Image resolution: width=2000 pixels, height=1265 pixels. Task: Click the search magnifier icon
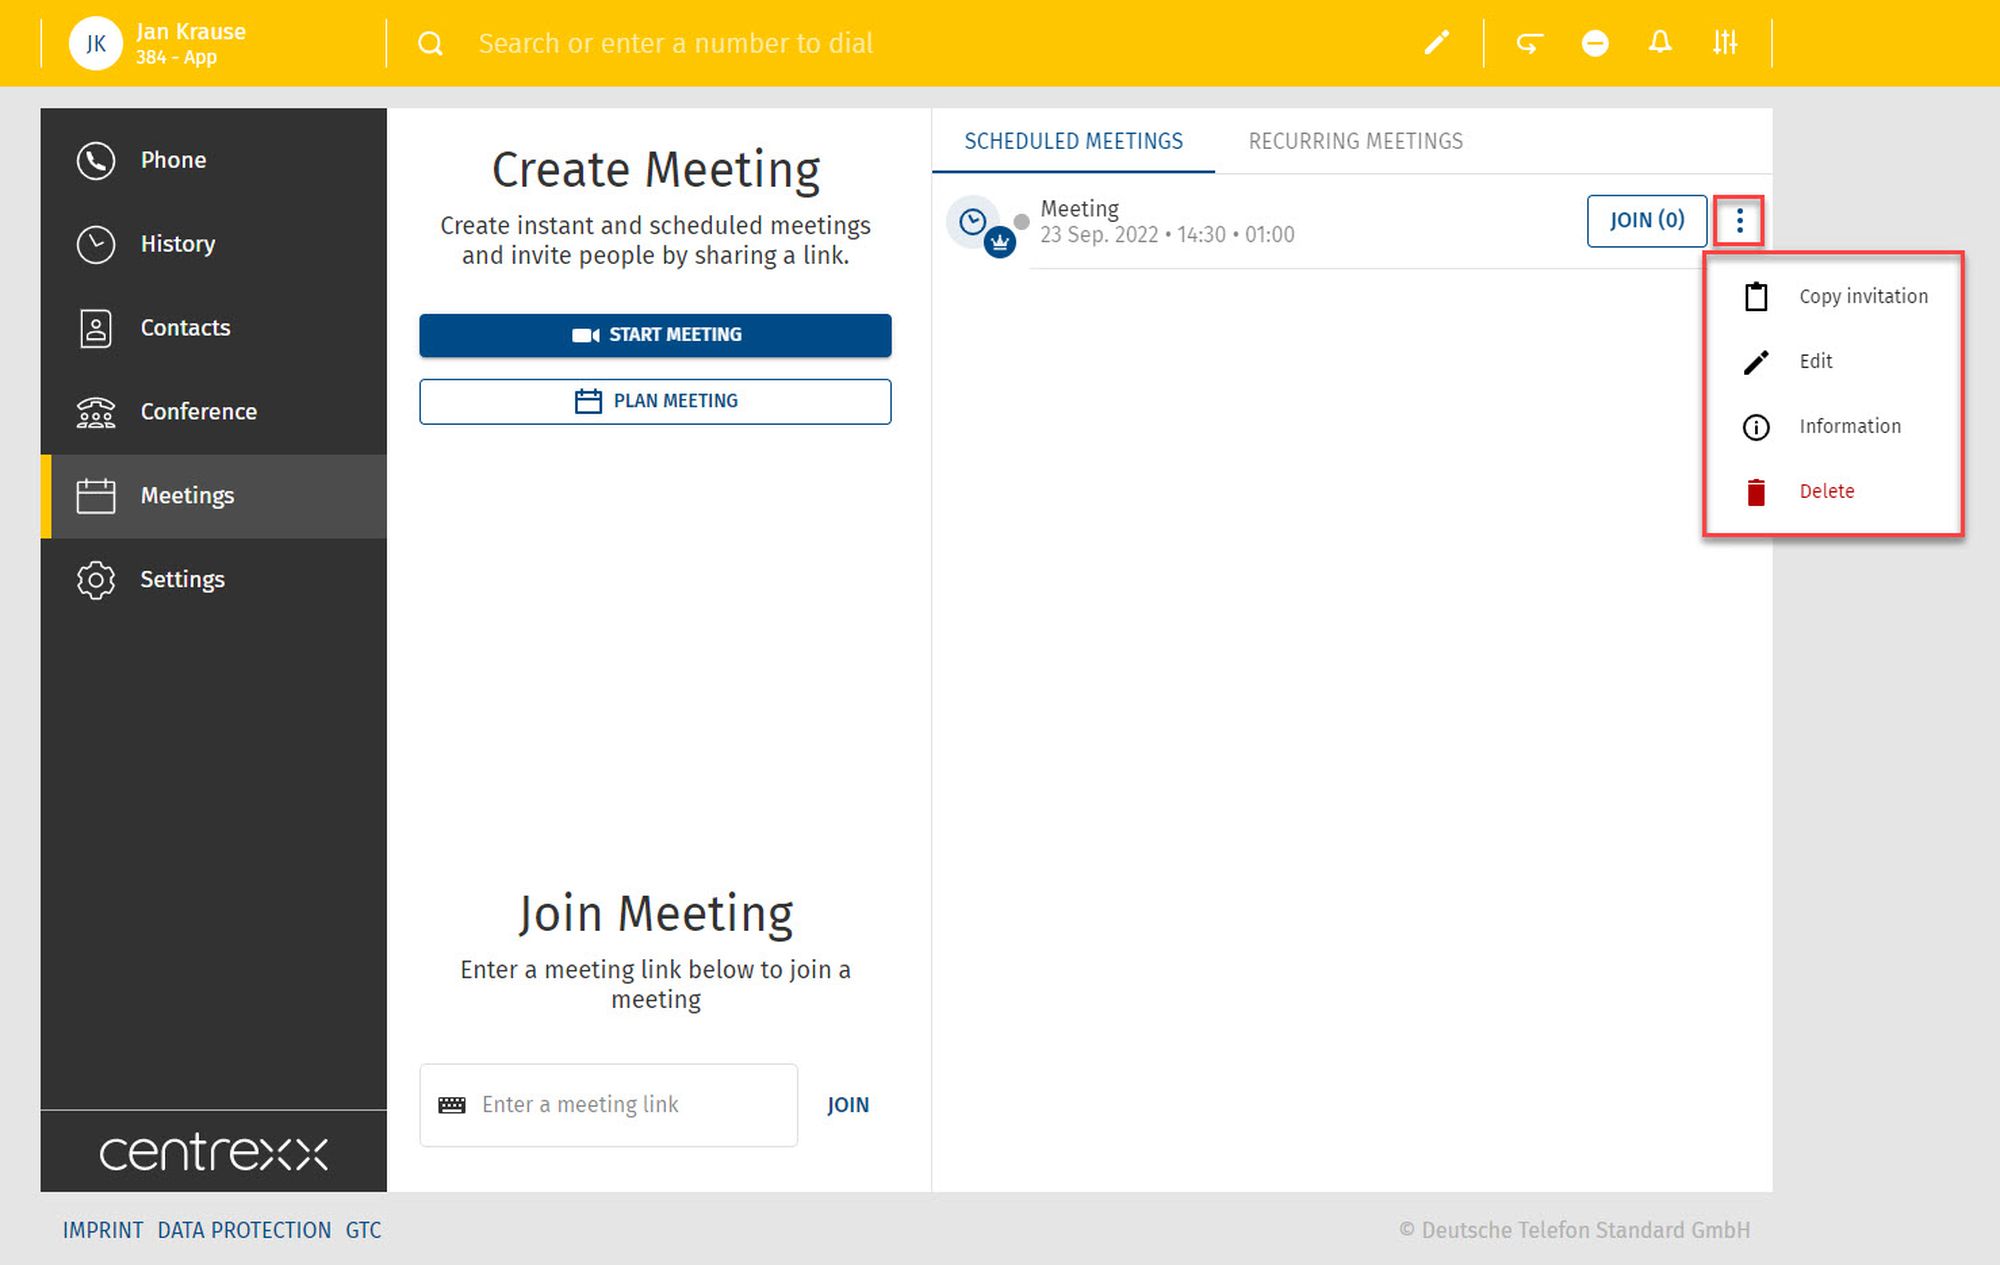click(x=430, y=43)
